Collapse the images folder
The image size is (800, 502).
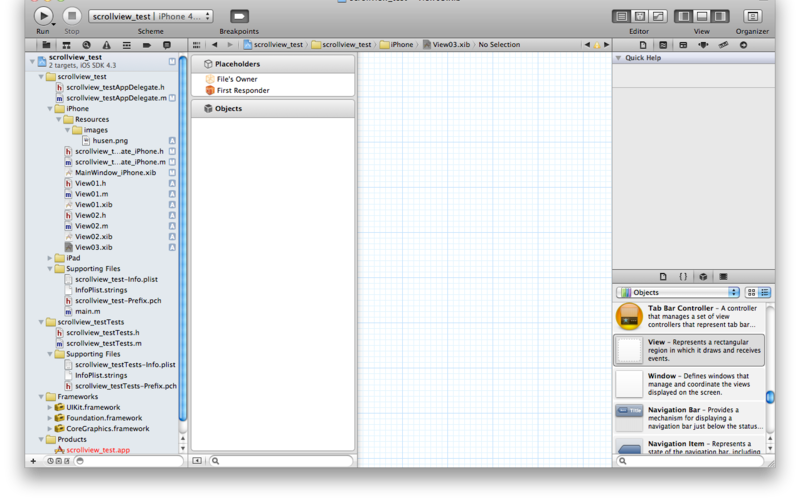coord(67,130)
